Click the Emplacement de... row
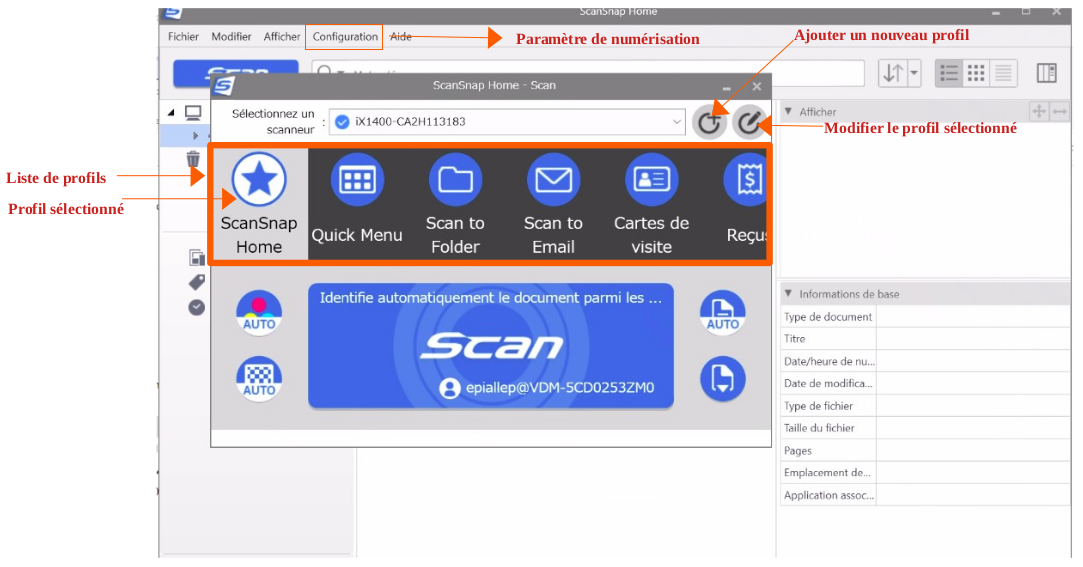1083x567 pixels. [925, 473]
